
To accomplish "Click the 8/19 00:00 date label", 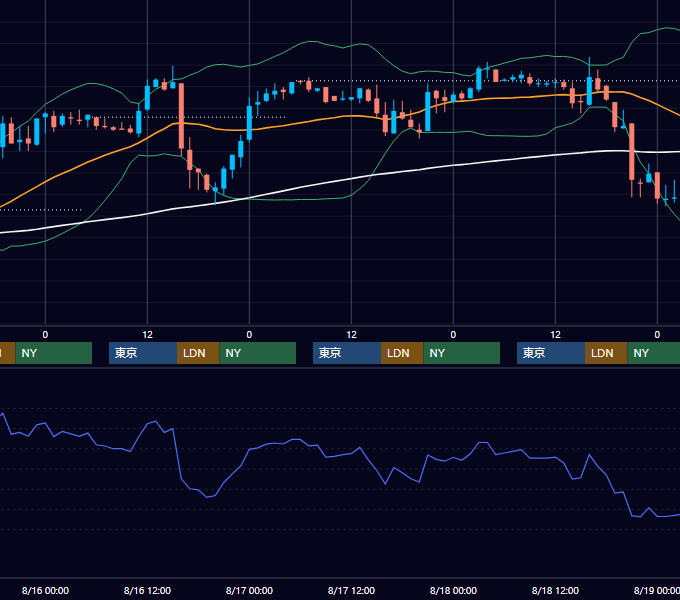I will 657,590.
